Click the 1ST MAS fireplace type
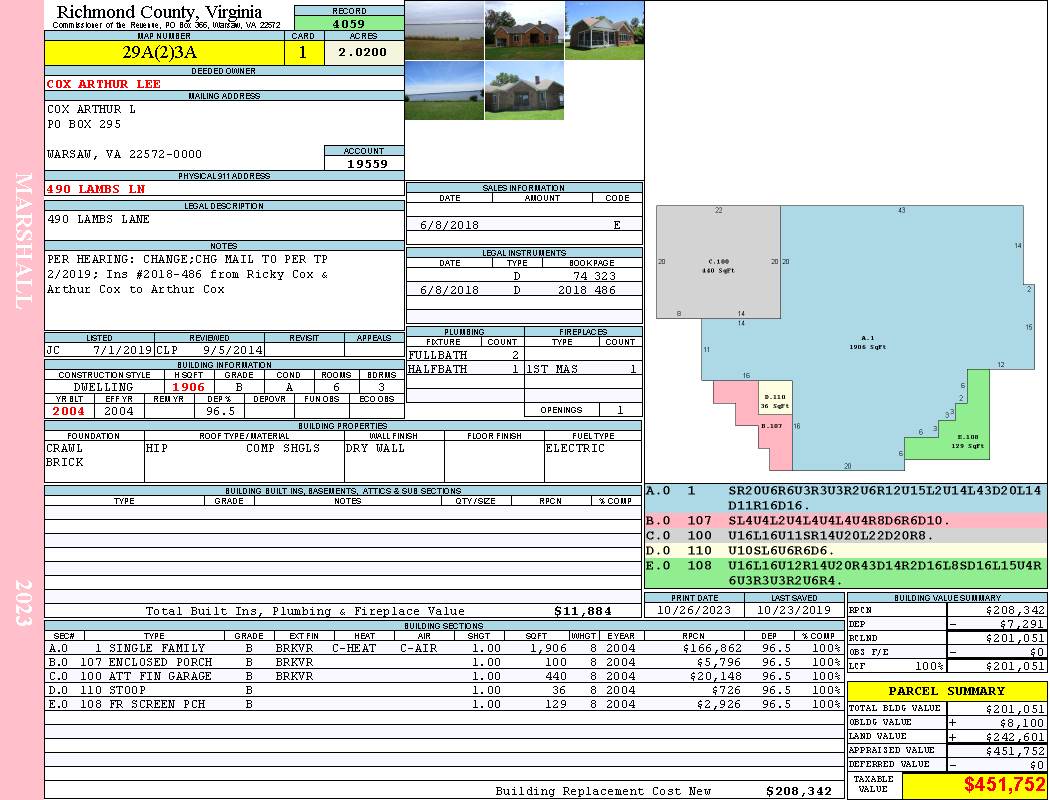The height and width of the screenshot is (800, 1050). coord(552,370)
